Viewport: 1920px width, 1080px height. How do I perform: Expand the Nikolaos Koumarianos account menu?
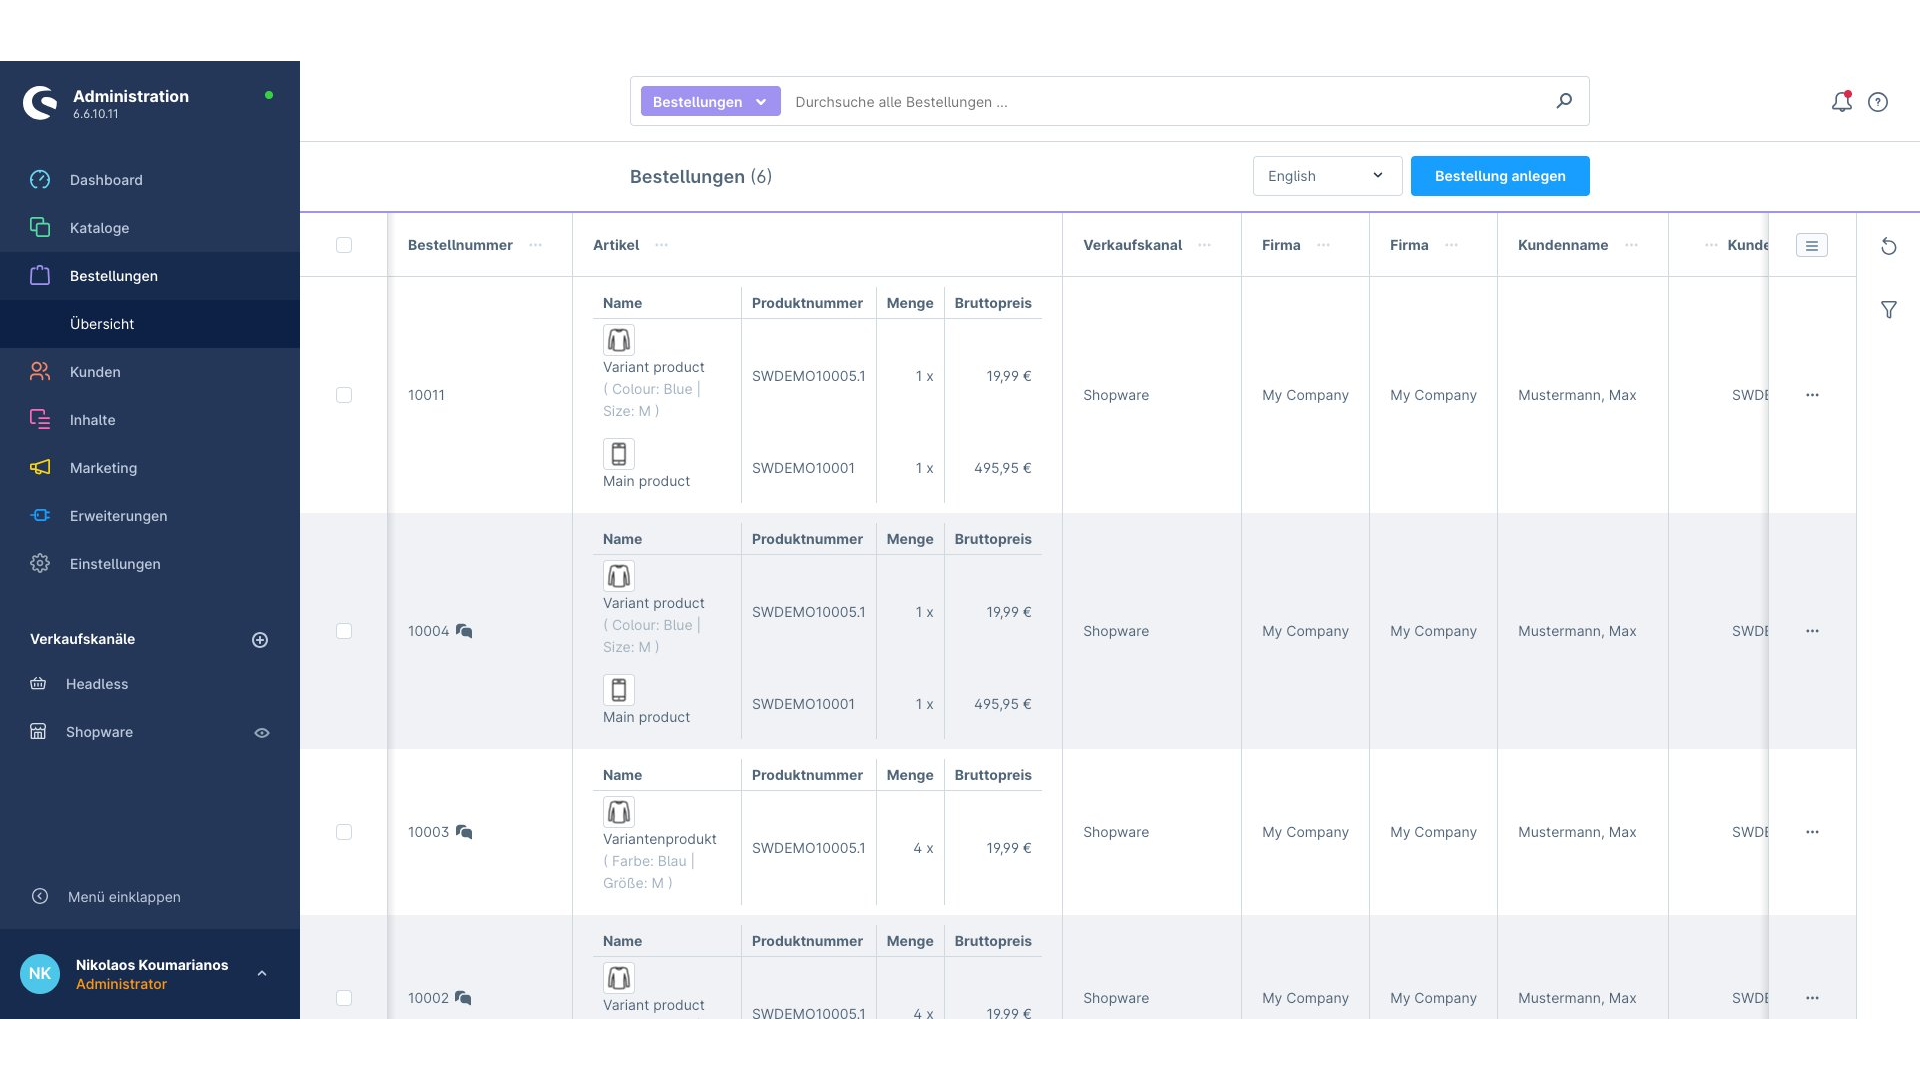[x=262, y=972]
